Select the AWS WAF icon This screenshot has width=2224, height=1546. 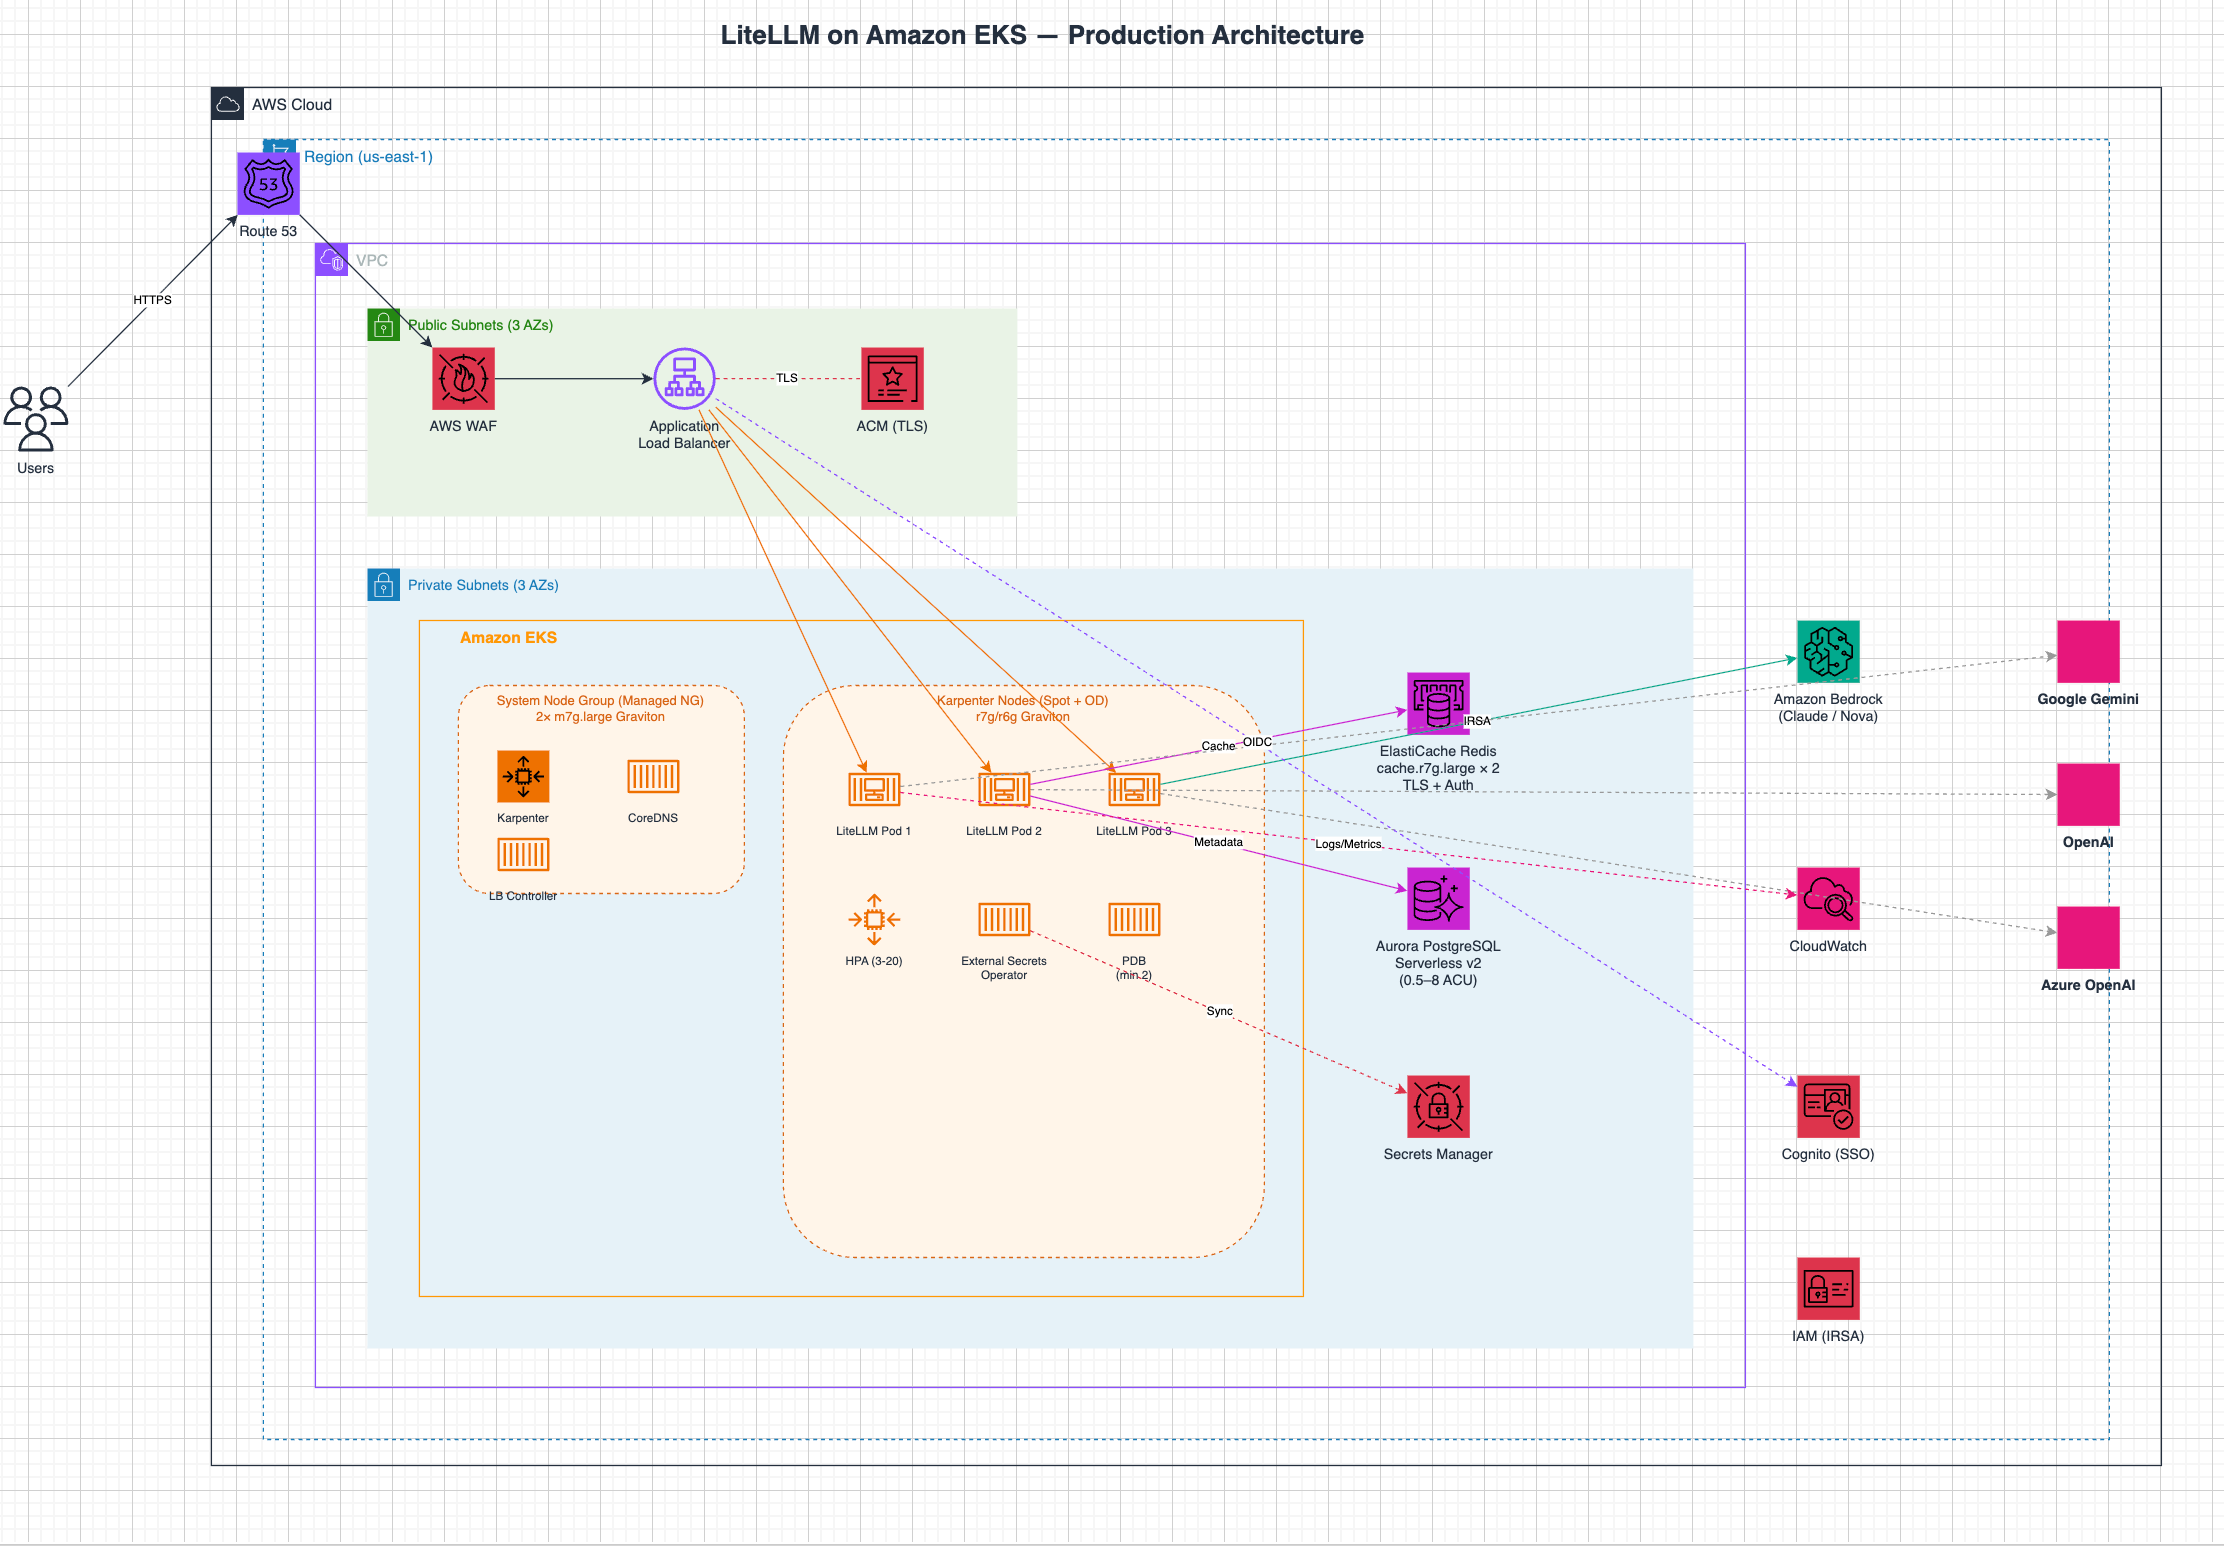[463, 379]
